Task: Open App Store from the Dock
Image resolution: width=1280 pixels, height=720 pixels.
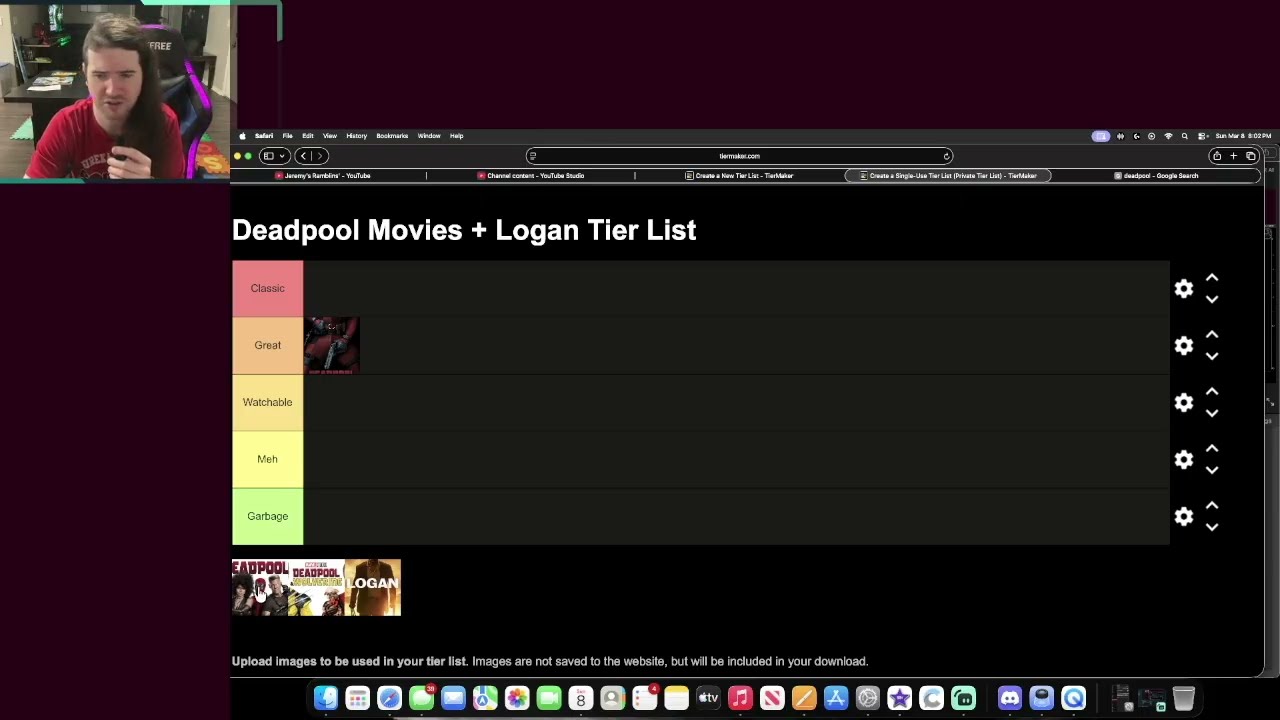Action: [836, 698]
